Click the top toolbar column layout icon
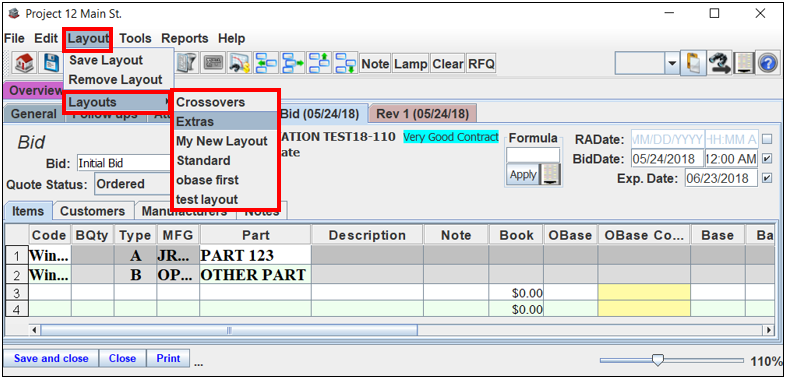 tap(743, 64)
